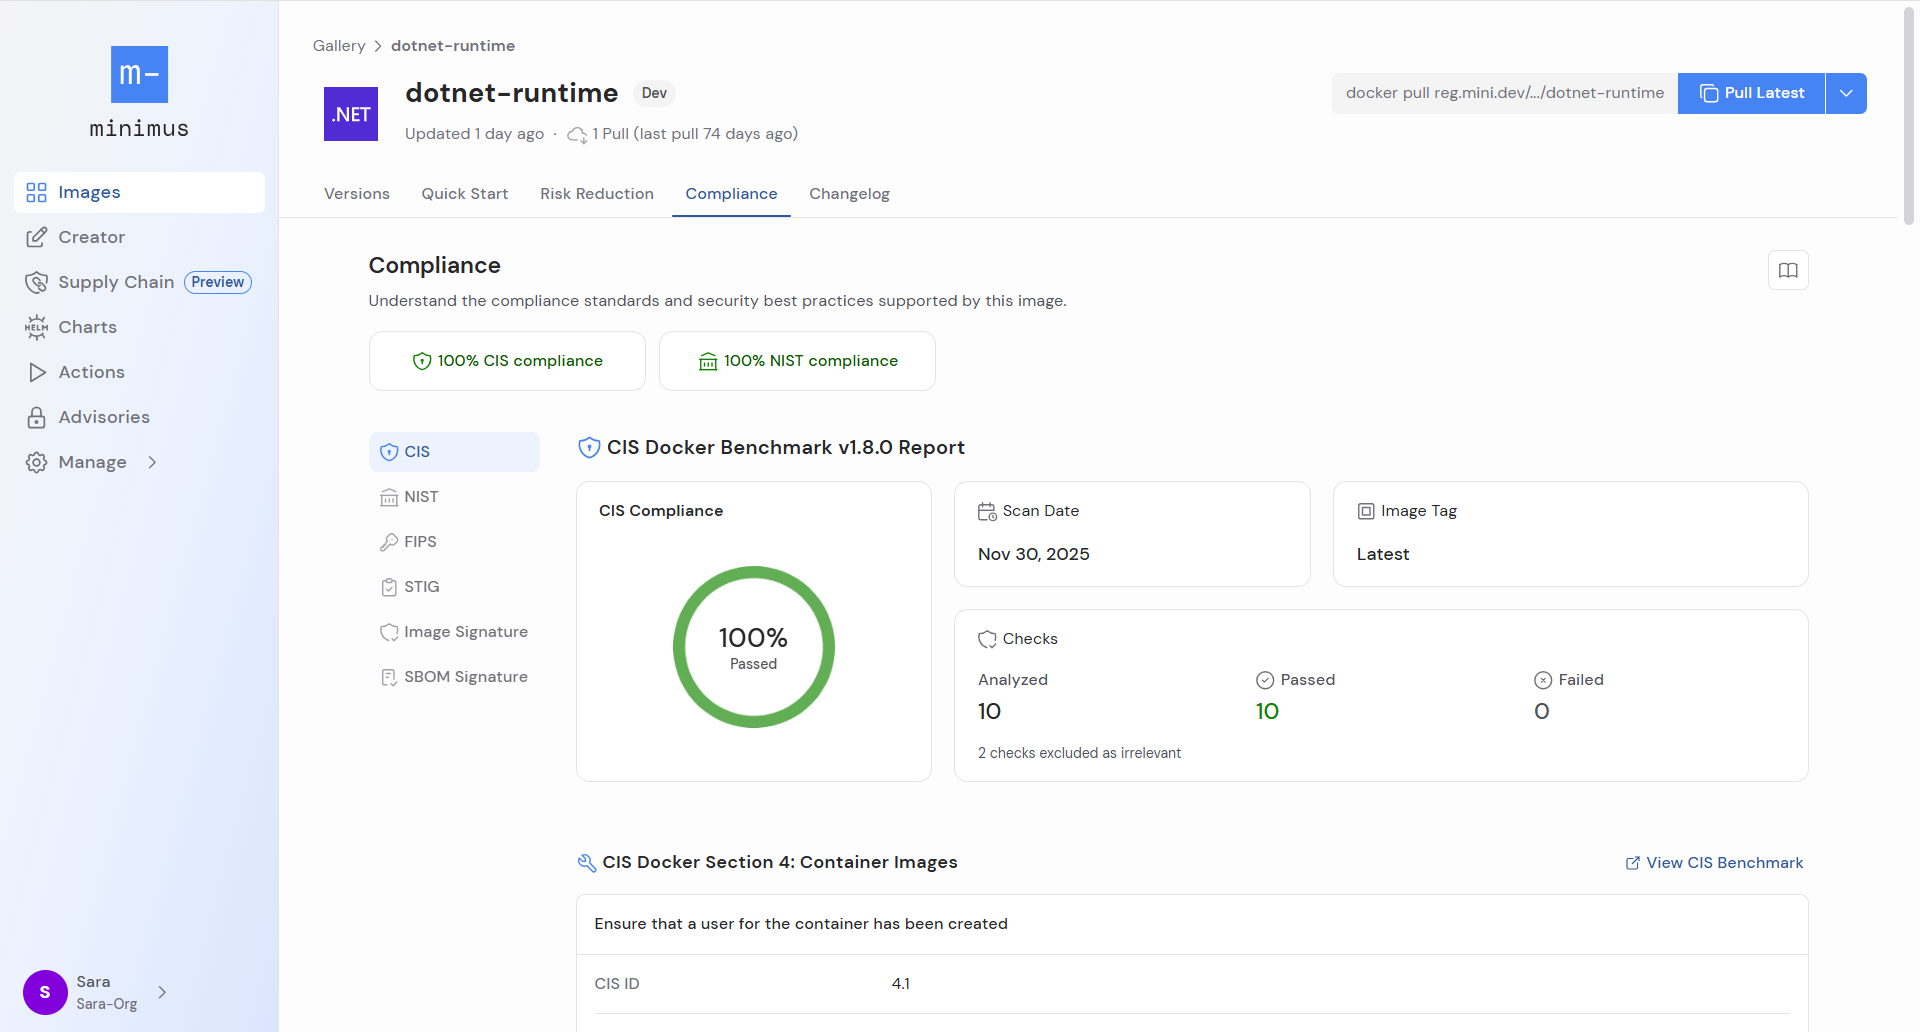Open the SBOM Signature section
The height and width of the screenshot is (1032, 1920).
pyautogui.click(x=465, y=677)
